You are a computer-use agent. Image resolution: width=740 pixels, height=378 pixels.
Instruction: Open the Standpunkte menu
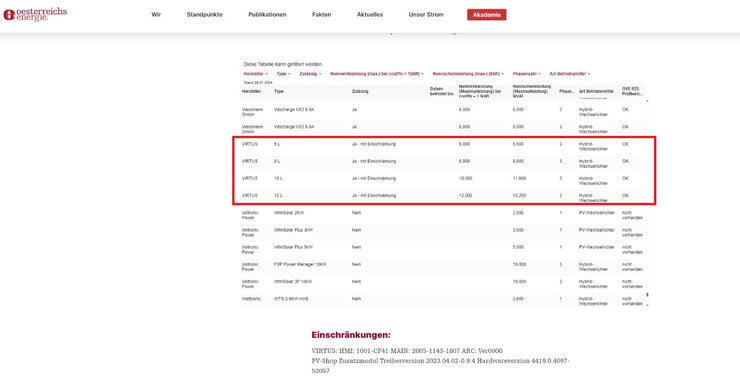[204, 15]
